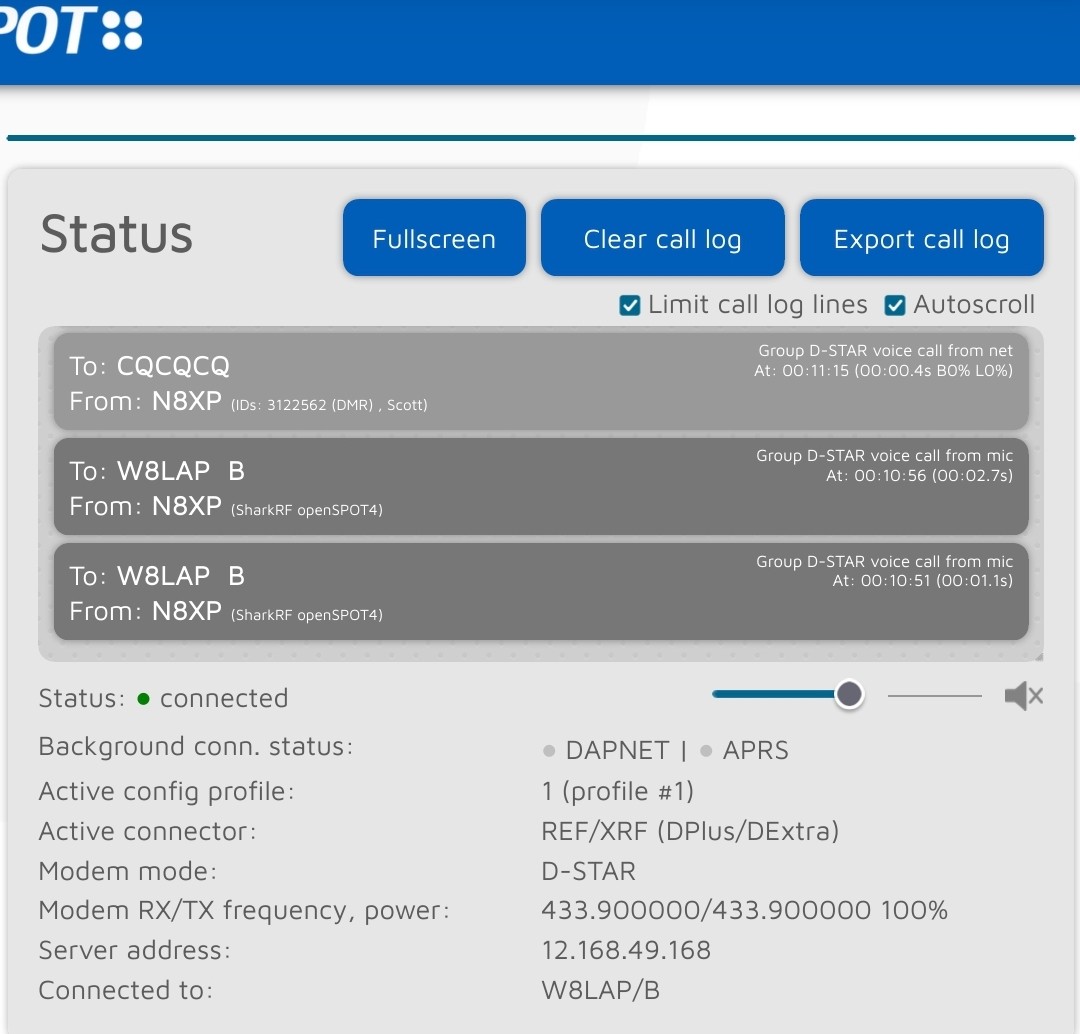1080x1034 pixels.
Task: Uncheck the Limit call log lines checkbox
Action: (630, 306)
